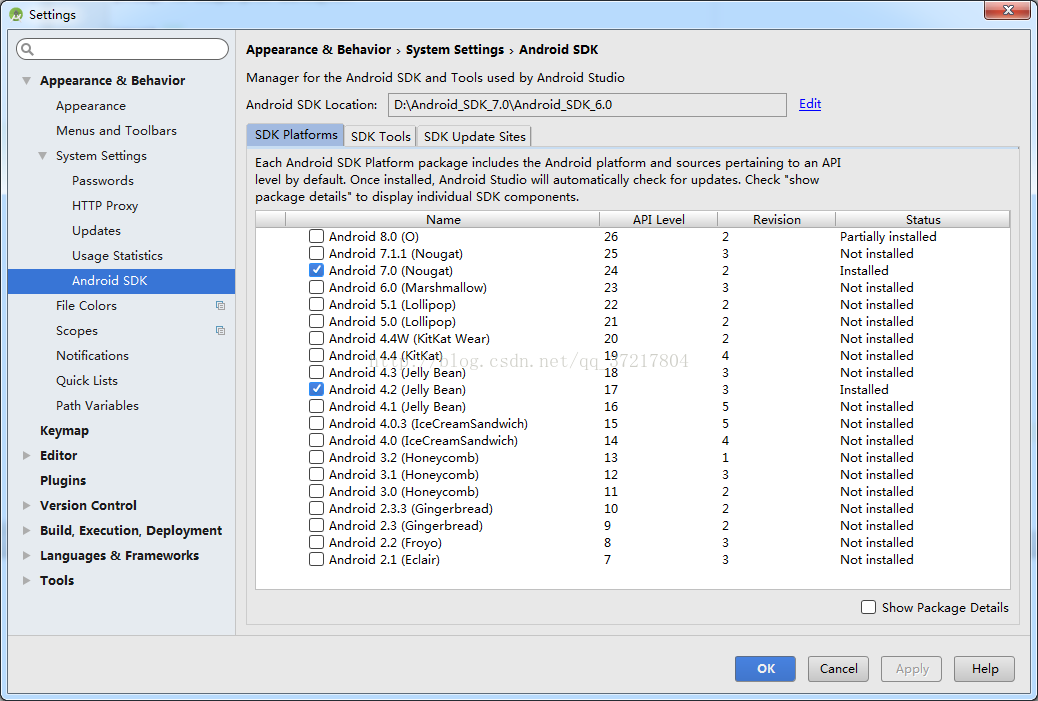Viewport: 1038px width, 701px height.
Task: Click the search magnifier icon in settings
Action: point(27,49)
